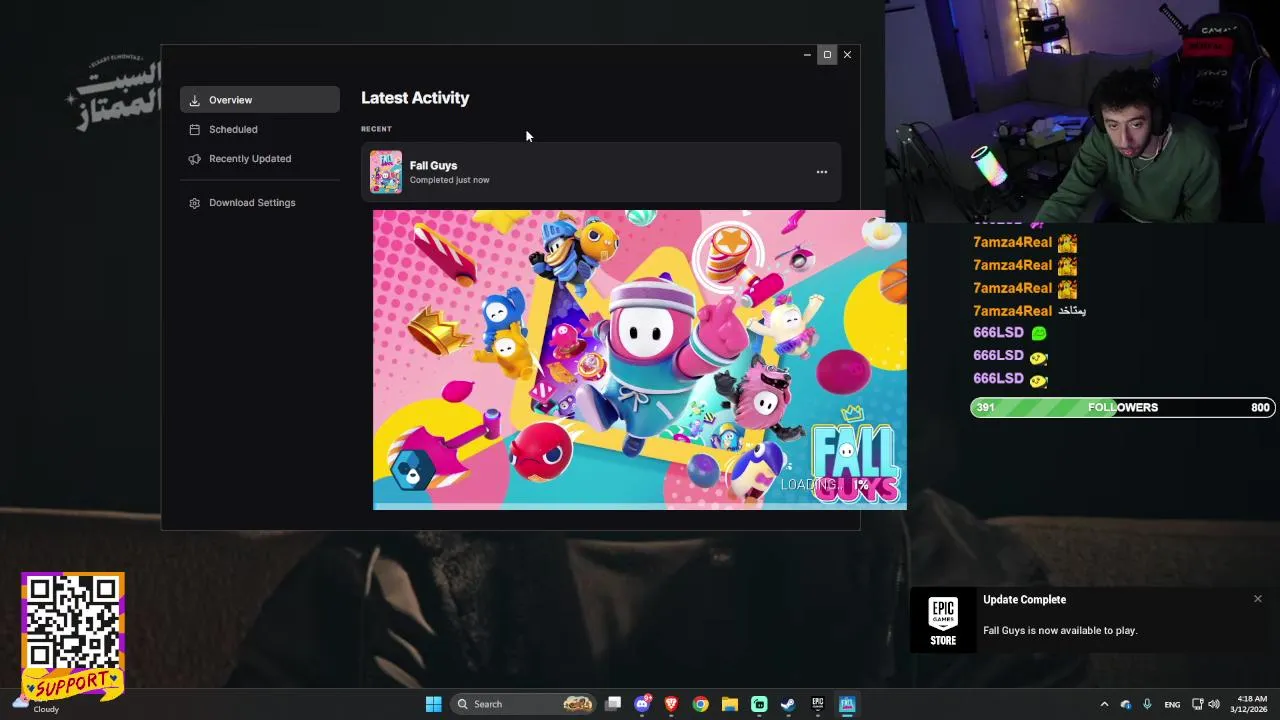Viewport: 1280px width, 720px height.
Task: Open the volume speaker tray icon
Action: (1214, 704)
